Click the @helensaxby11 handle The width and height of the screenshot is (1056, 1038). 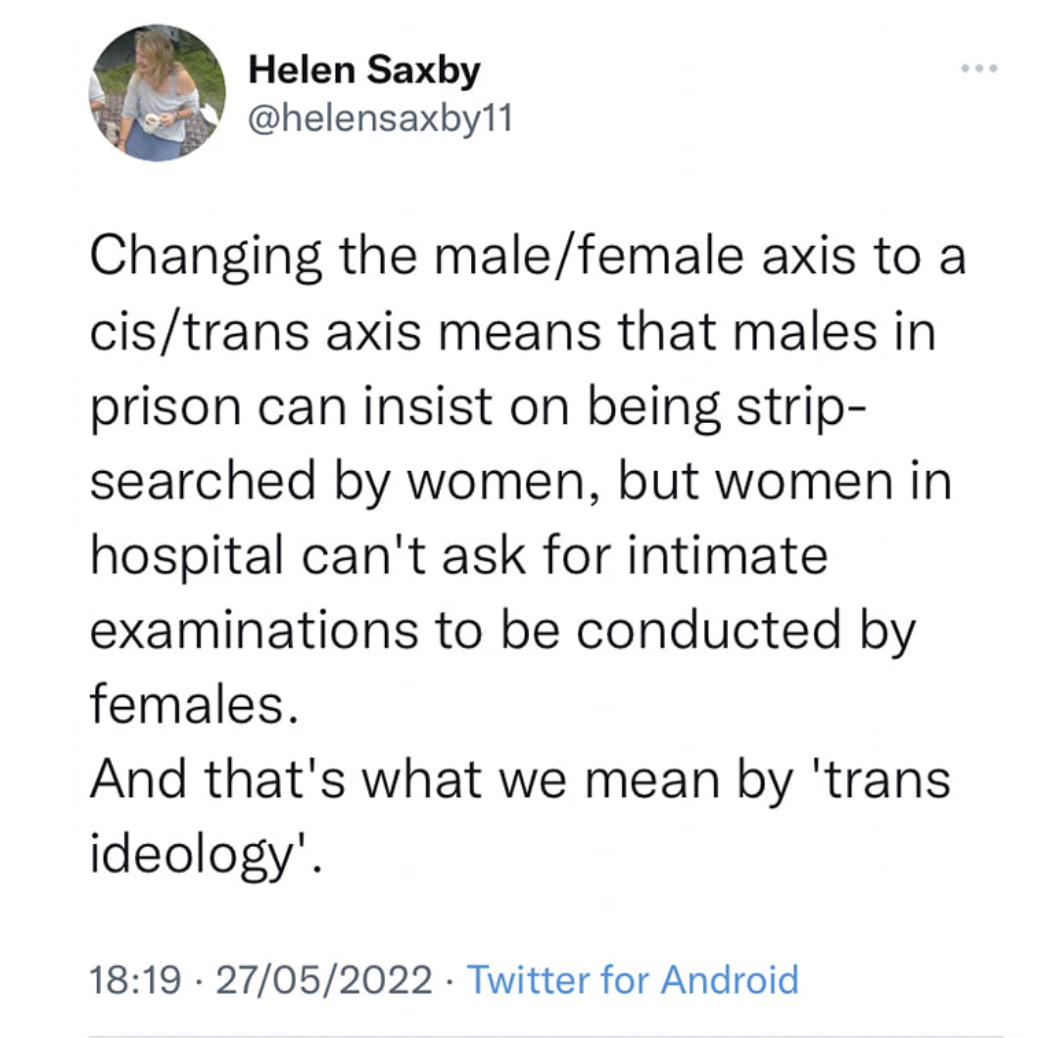click(380, 118)
